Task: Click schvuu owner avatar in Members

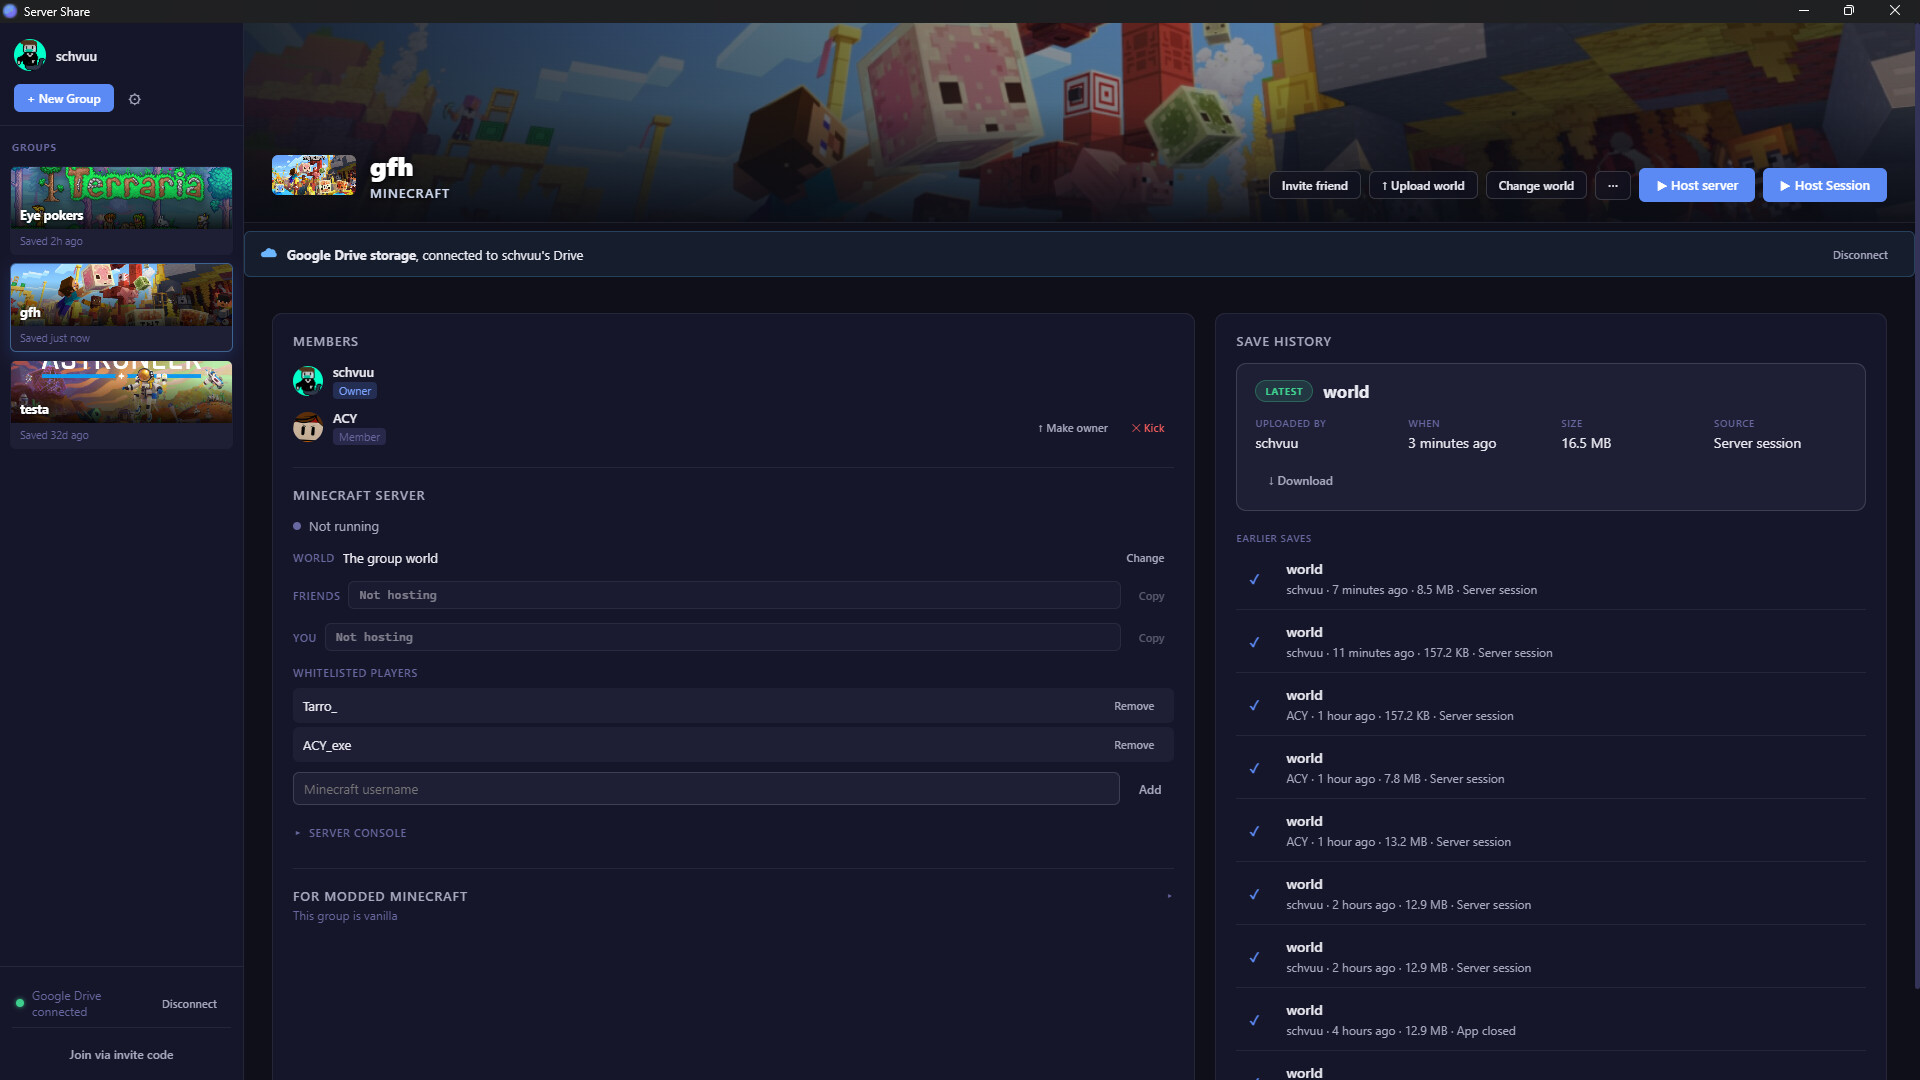Action: pos(308,381)
